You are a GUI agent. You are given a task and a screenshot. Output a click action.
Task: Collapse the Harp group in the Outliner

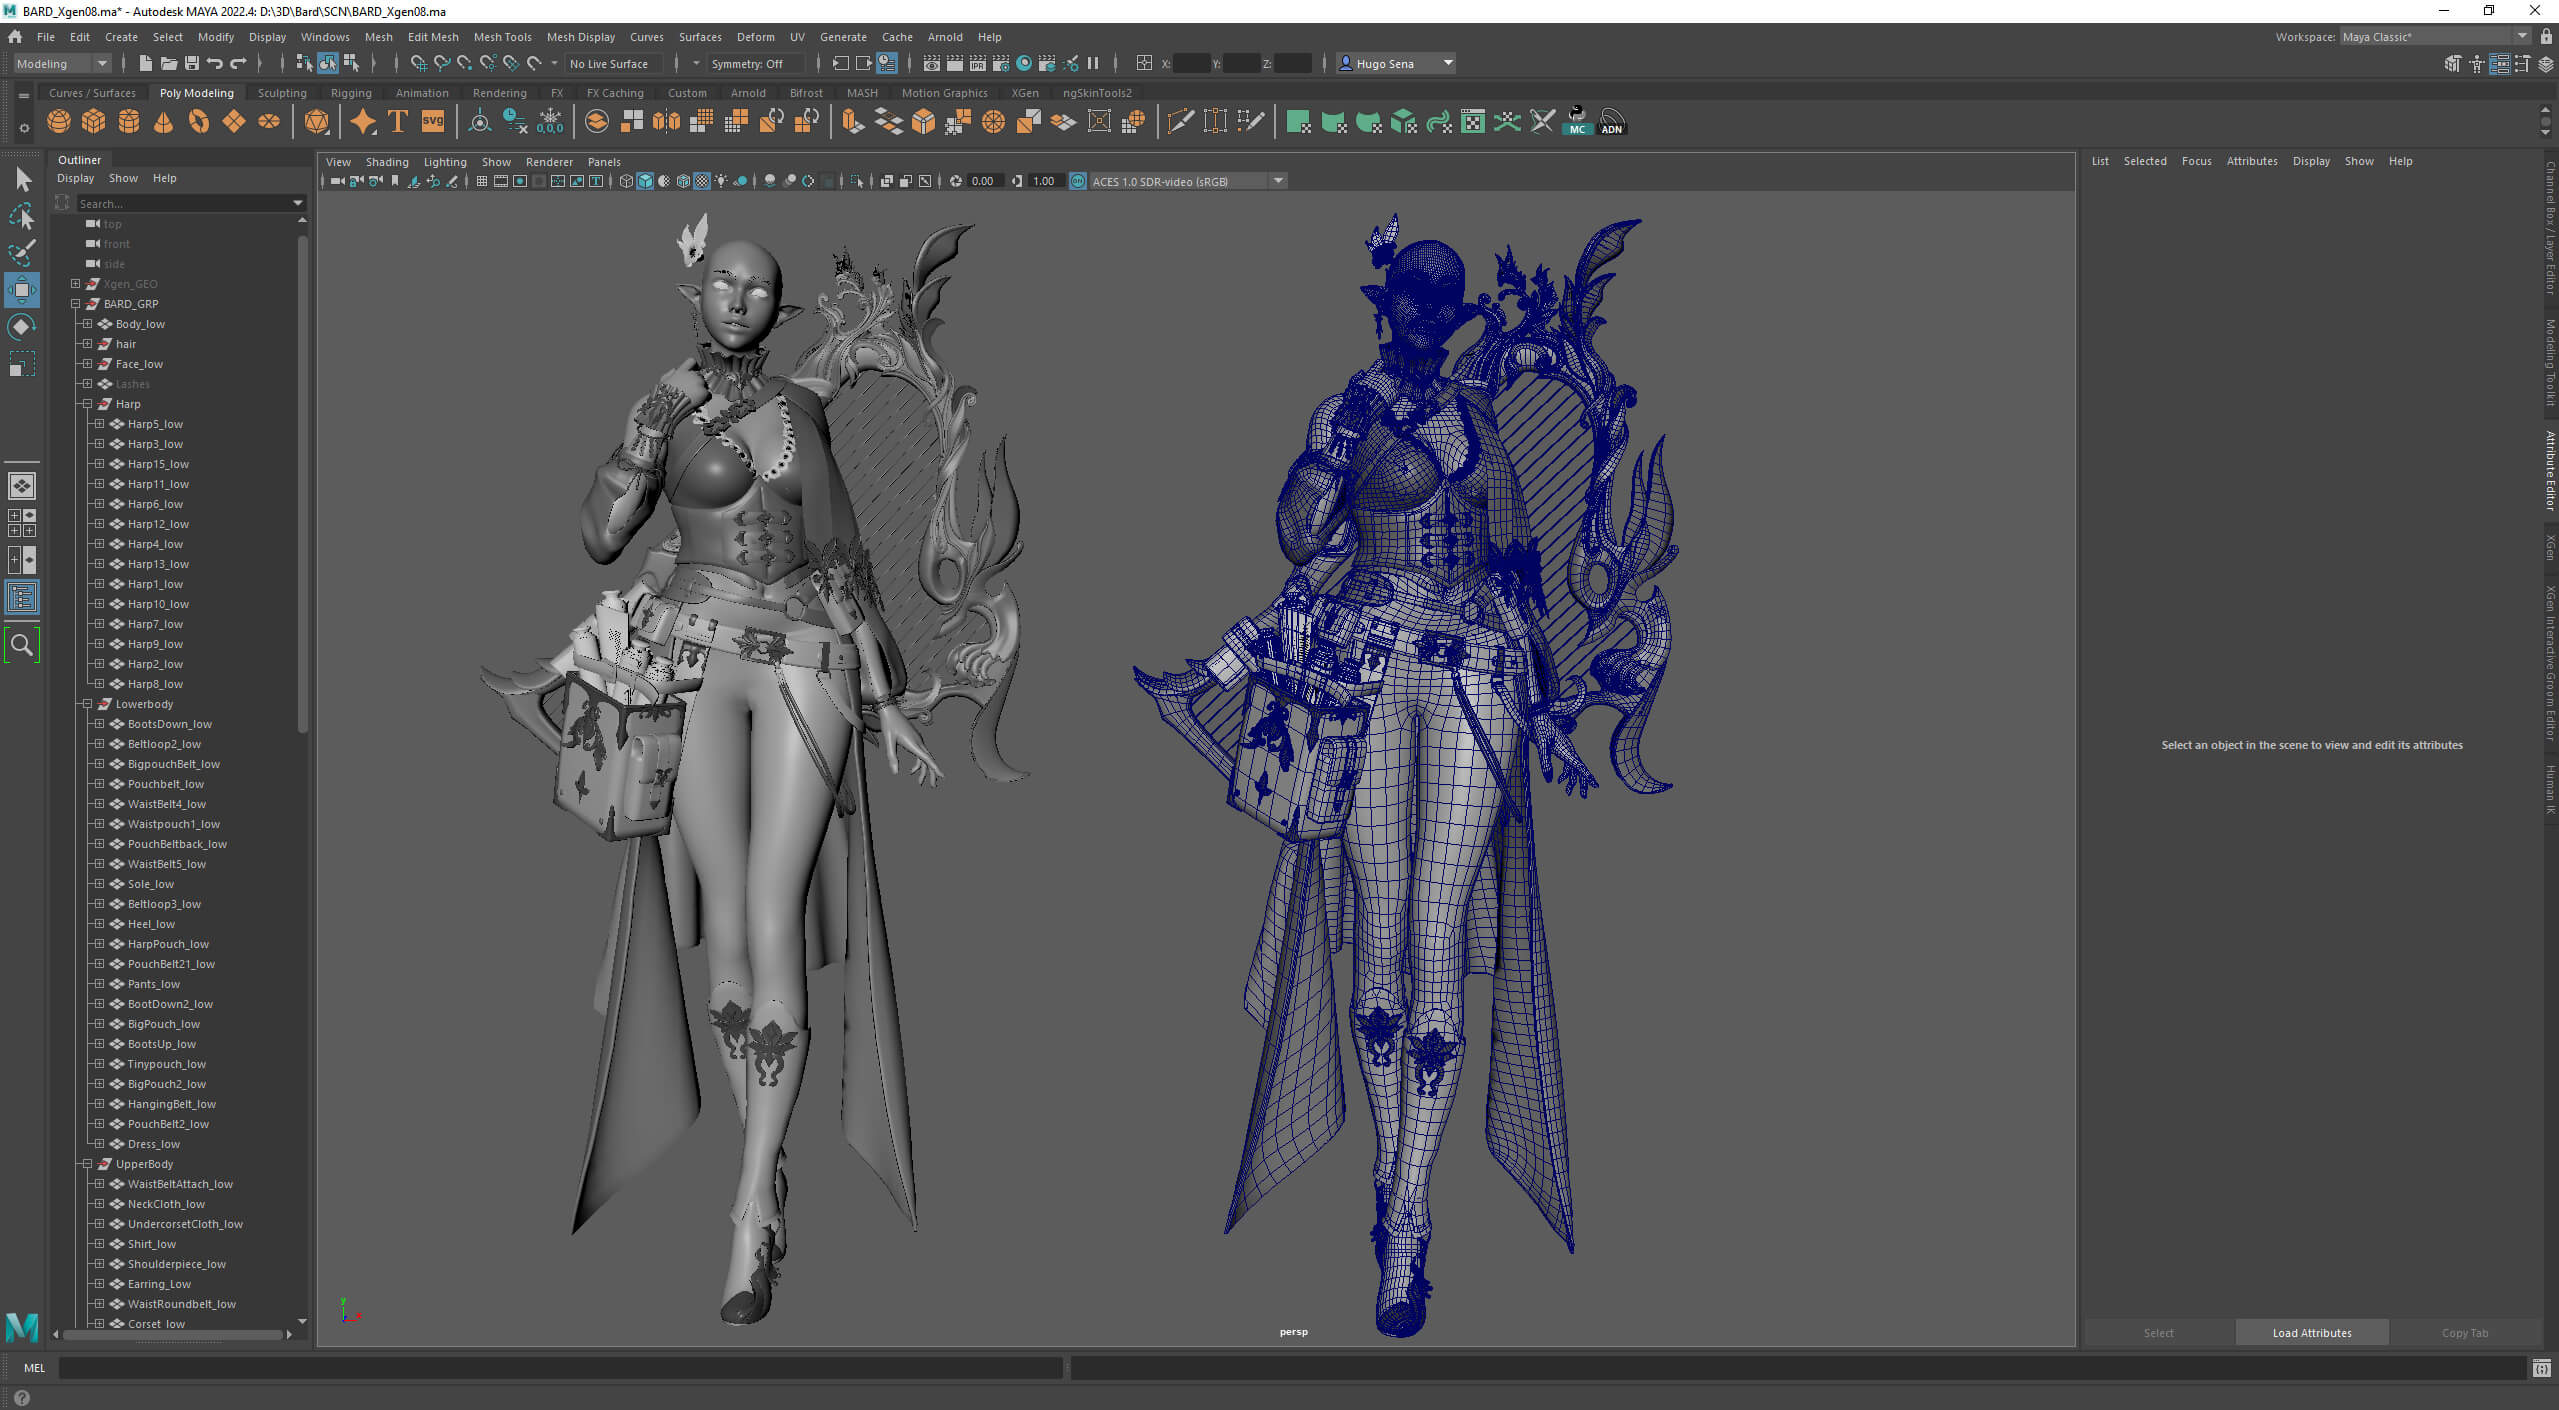tap(87, 404)
